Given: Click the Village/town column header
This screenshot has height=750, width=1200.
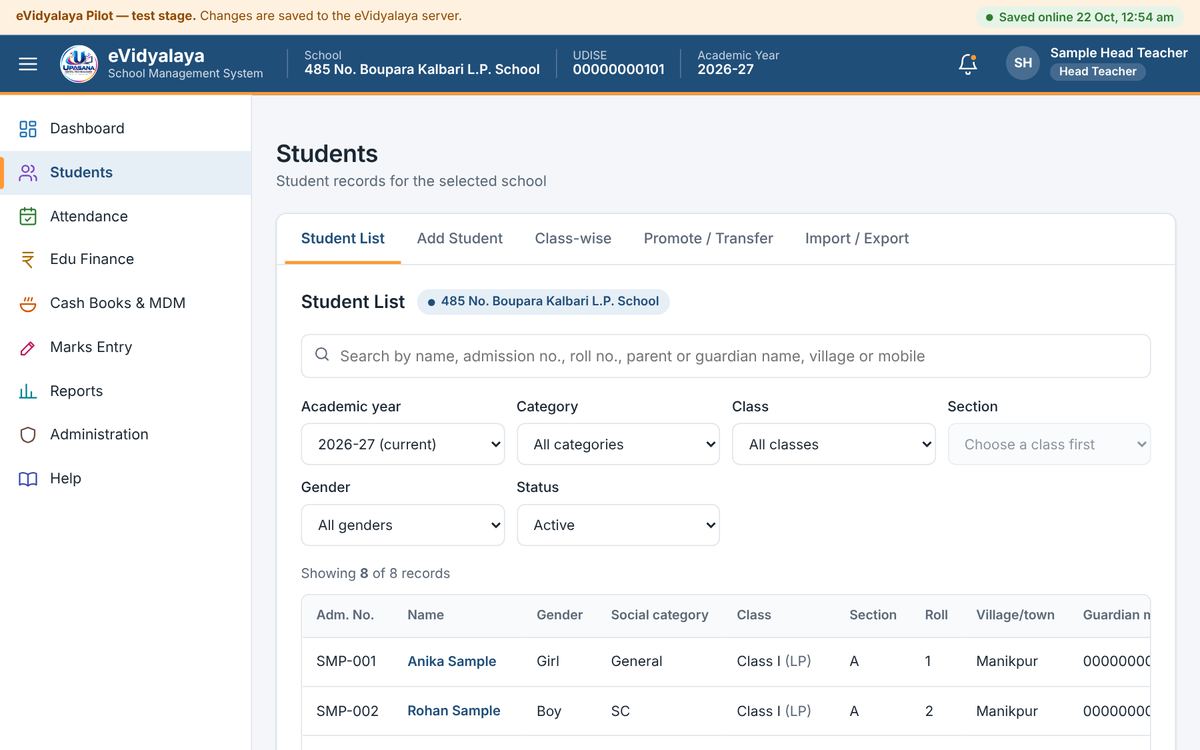Looking at the screenshot, I should coord(1015,615).
